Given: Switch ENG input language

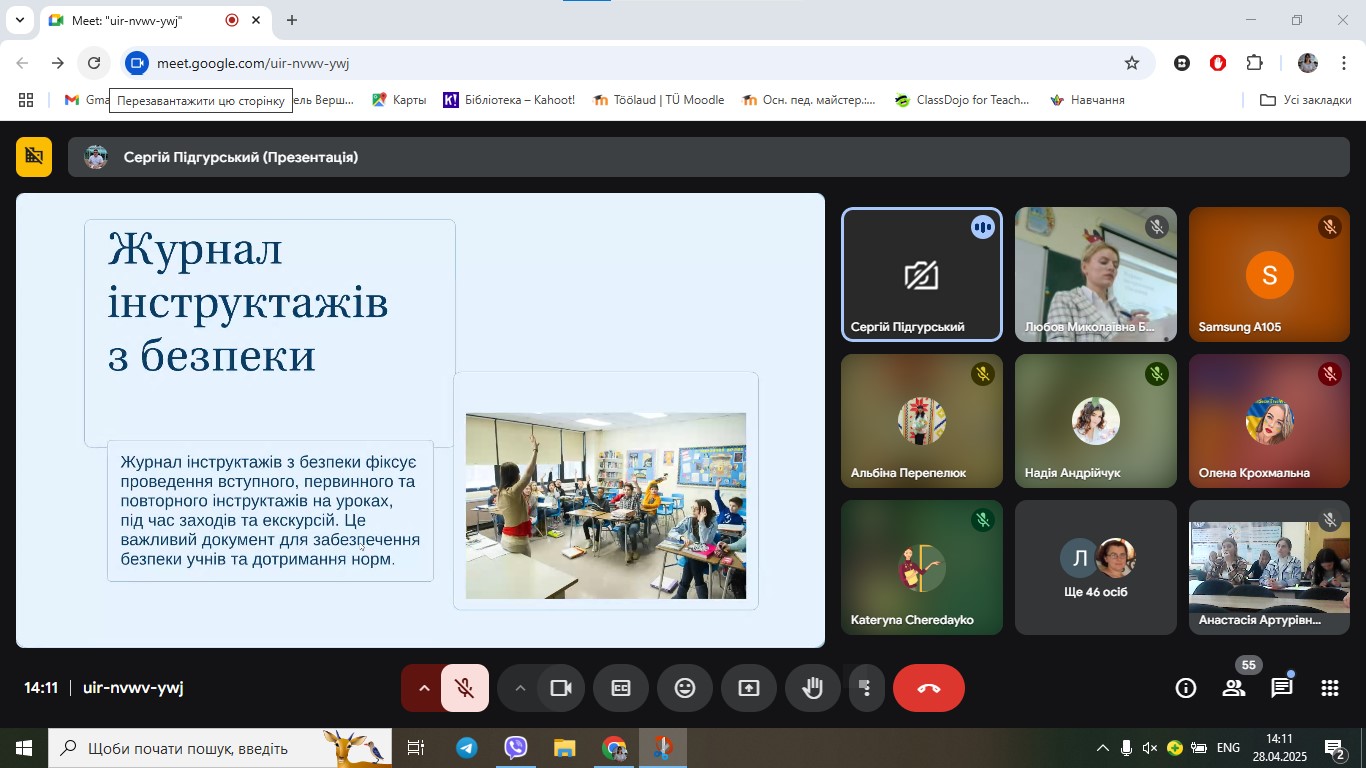Looking at the screenshot, I should pyautogui.click(x=1228, y=748).
